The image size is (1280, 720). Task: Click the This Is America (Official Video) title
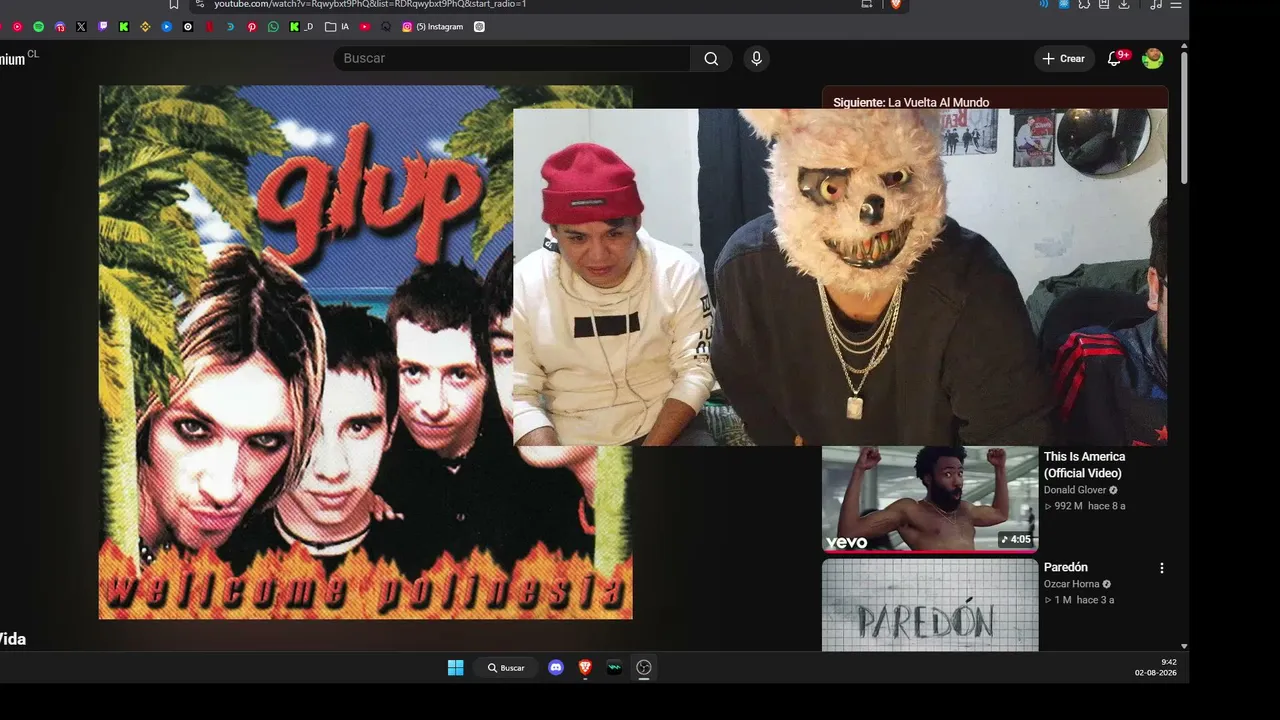click(1084, 465)
